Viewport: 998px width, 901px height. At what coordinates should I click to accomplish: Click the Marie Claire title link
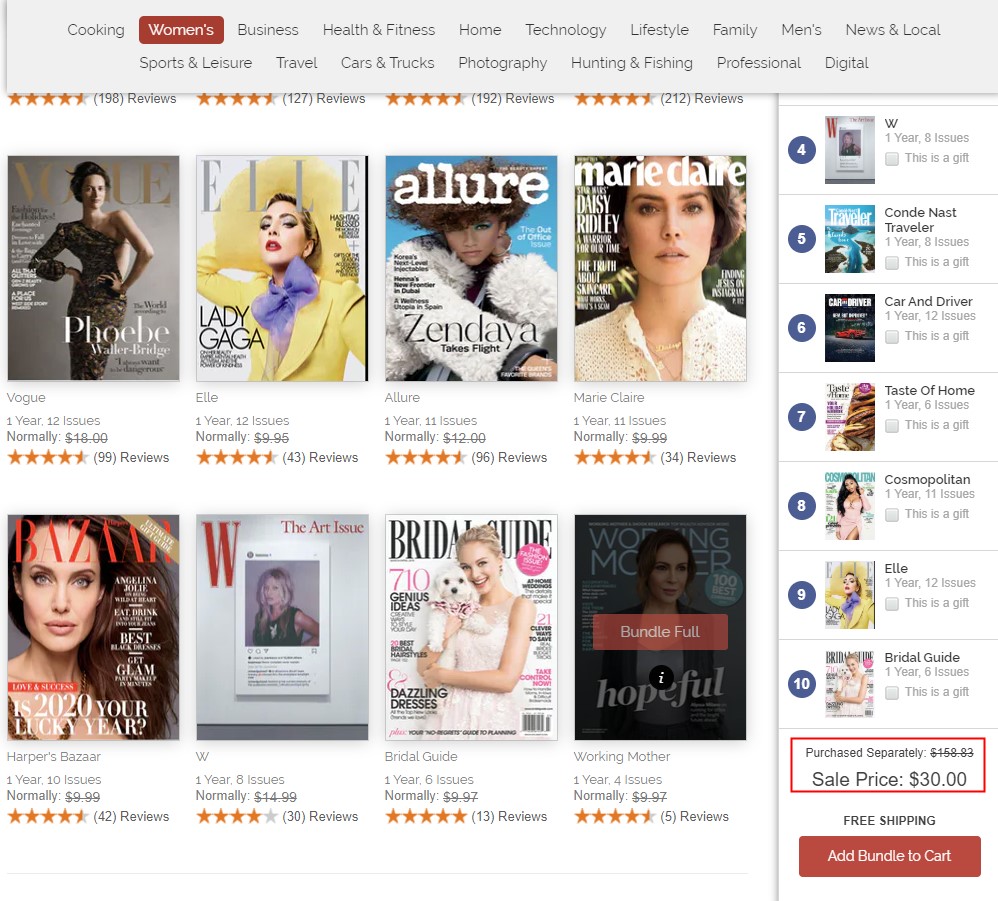608,398
